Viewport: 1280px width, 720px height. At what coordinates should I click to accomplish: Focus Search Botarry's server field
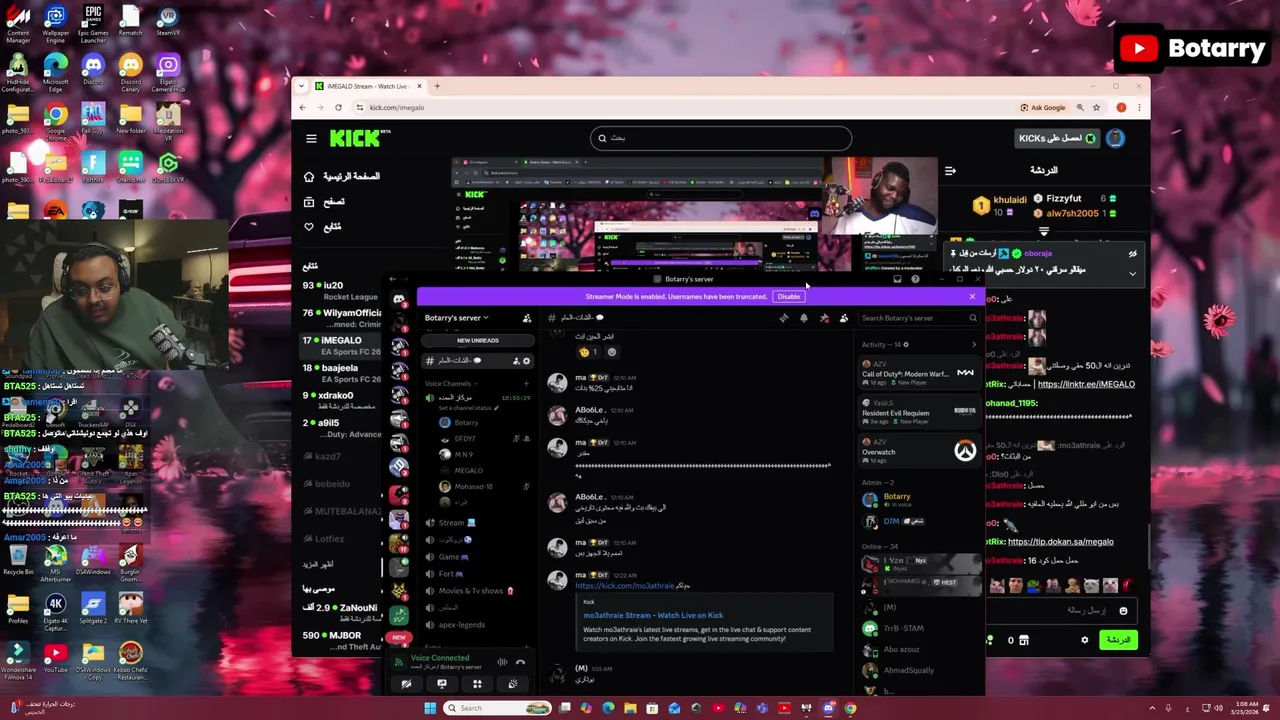coord(919,318)
